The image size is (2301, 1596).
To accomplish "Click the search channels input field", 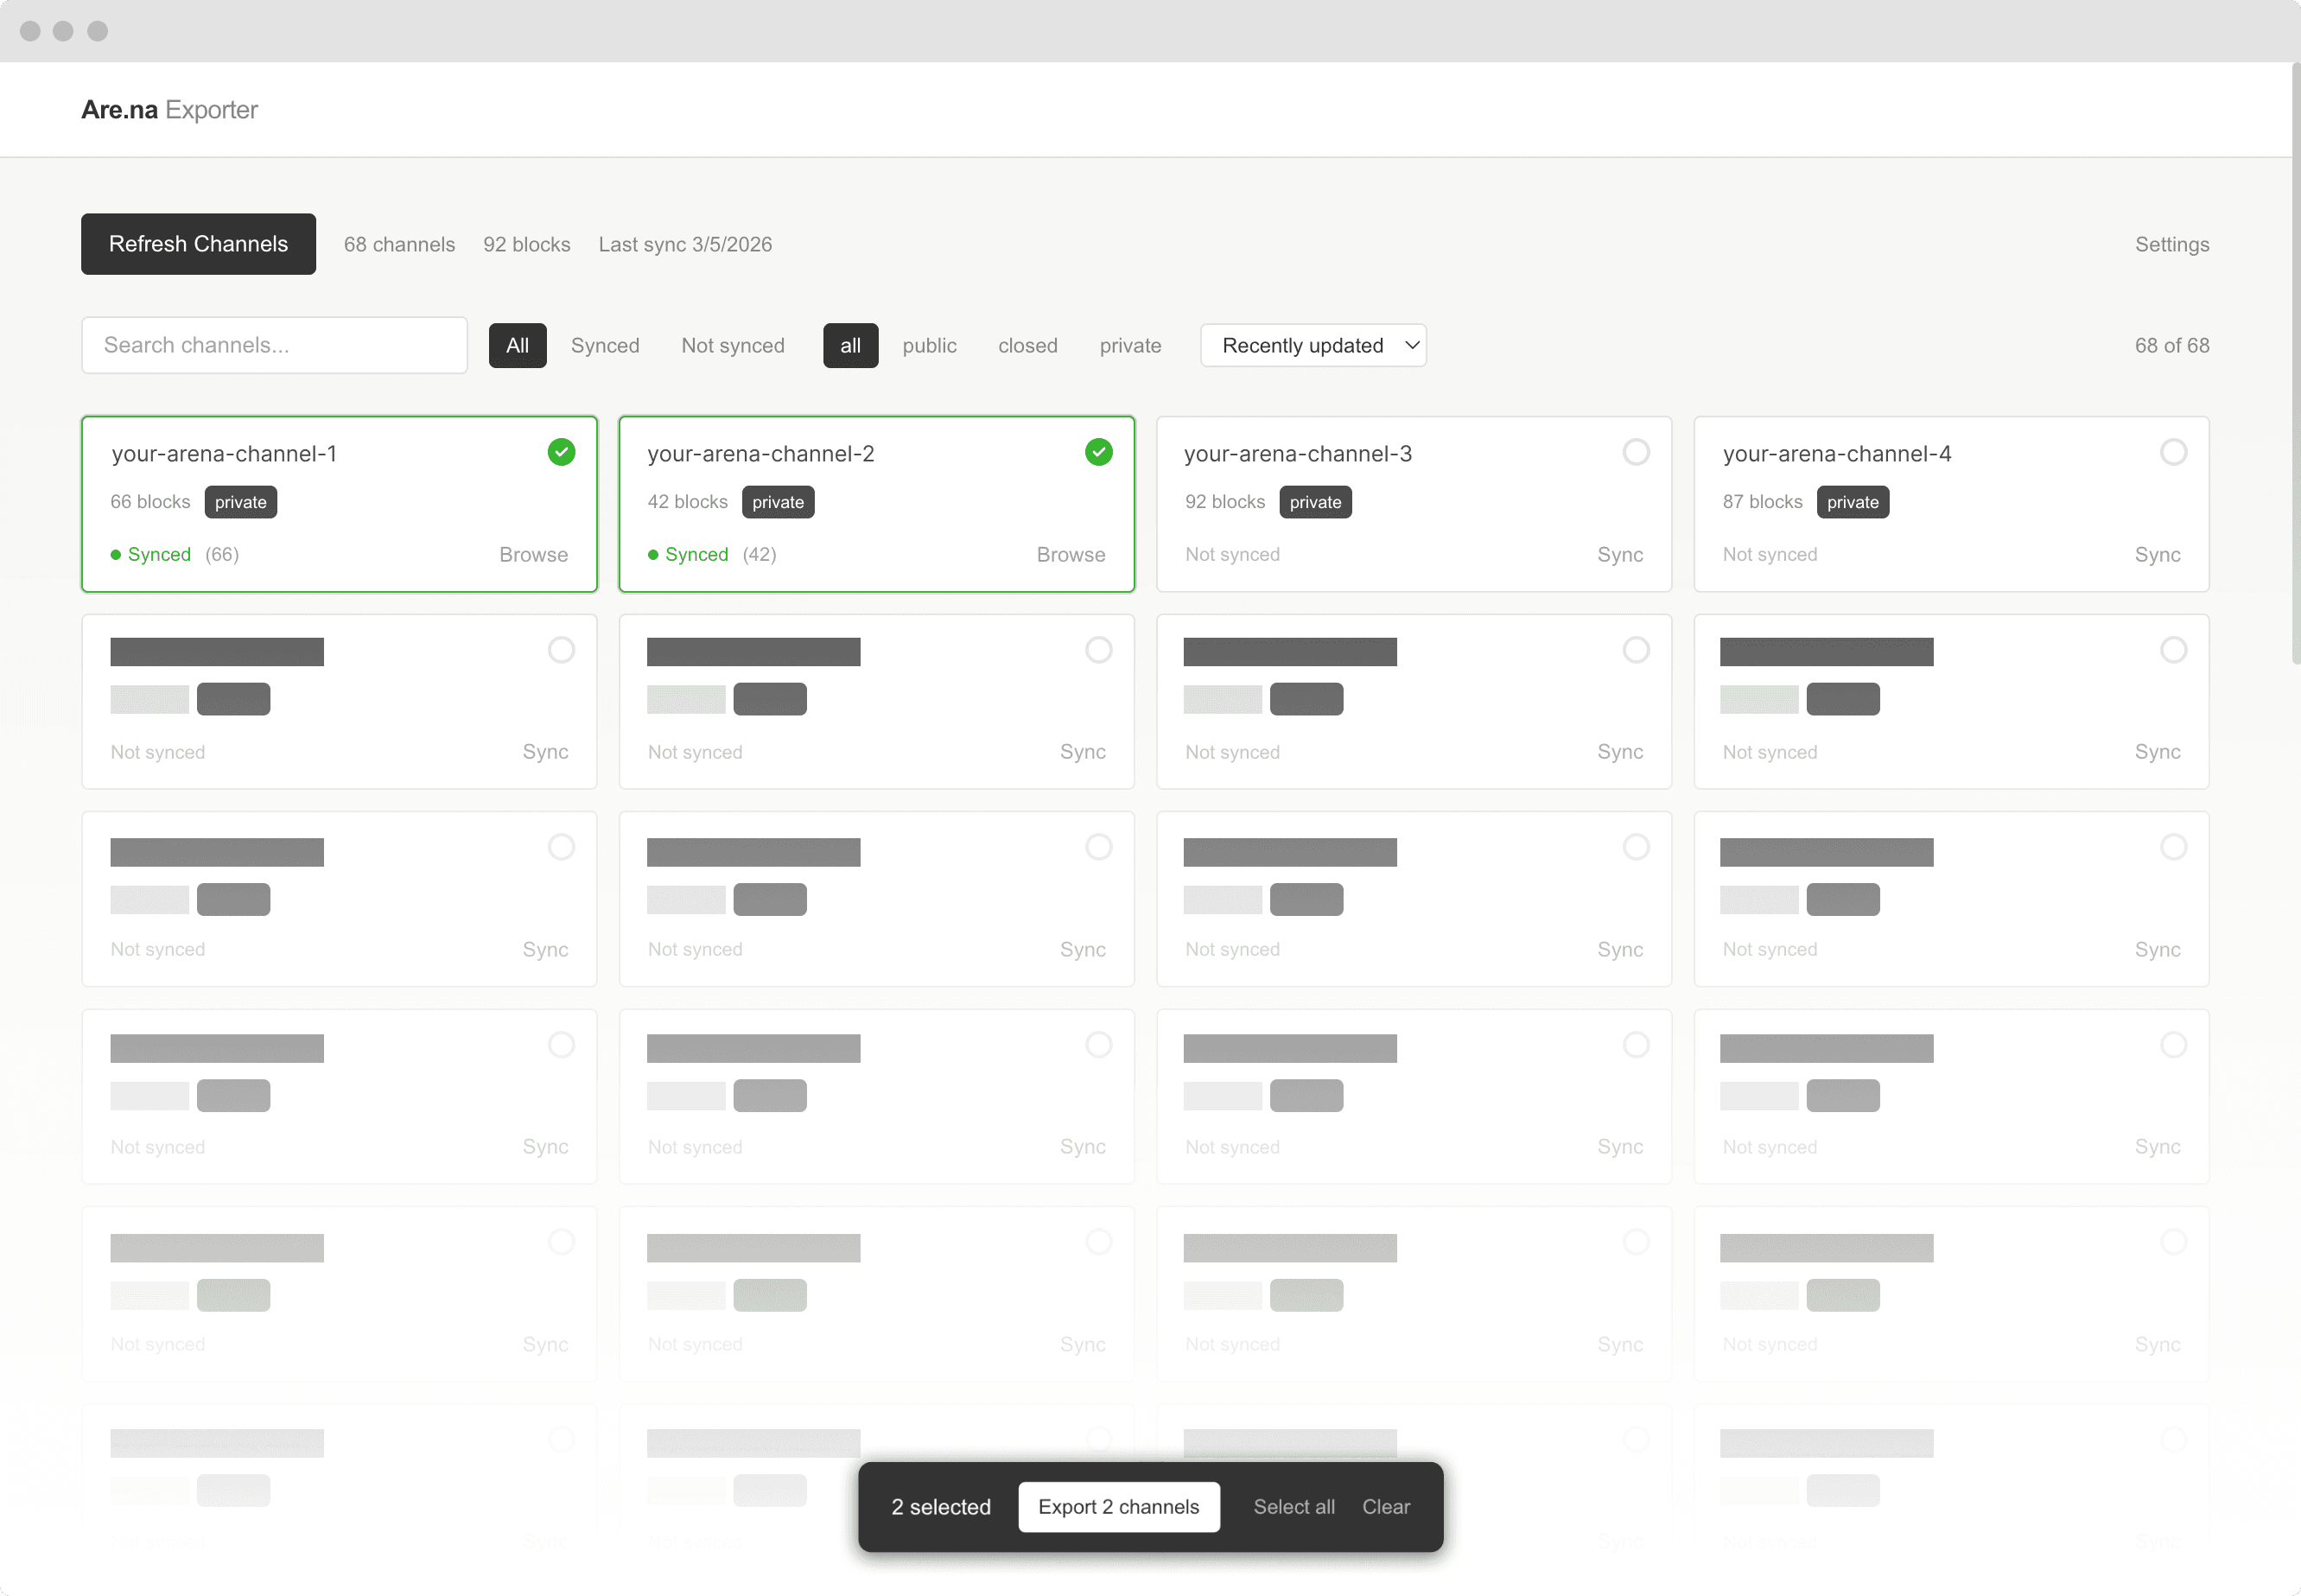I will coord(274,345).
